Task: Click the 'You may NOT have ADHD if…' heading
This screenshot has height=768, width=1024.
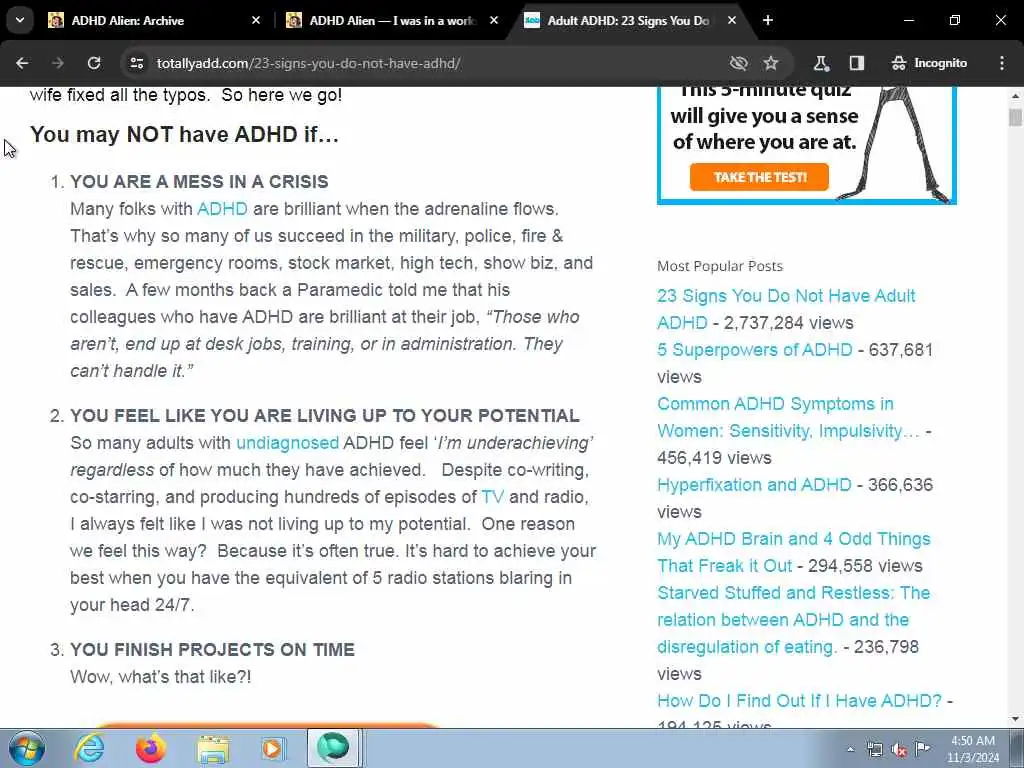Action: pyautogui.click(x=184, y=134)
